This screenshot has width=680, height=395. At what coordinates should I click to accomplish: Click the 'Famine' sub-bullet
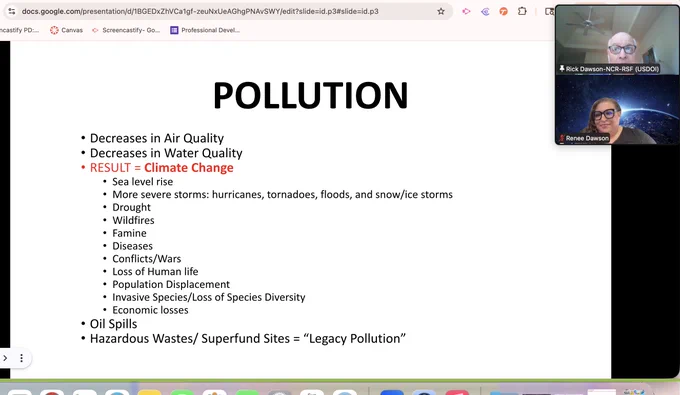point(129,233)
